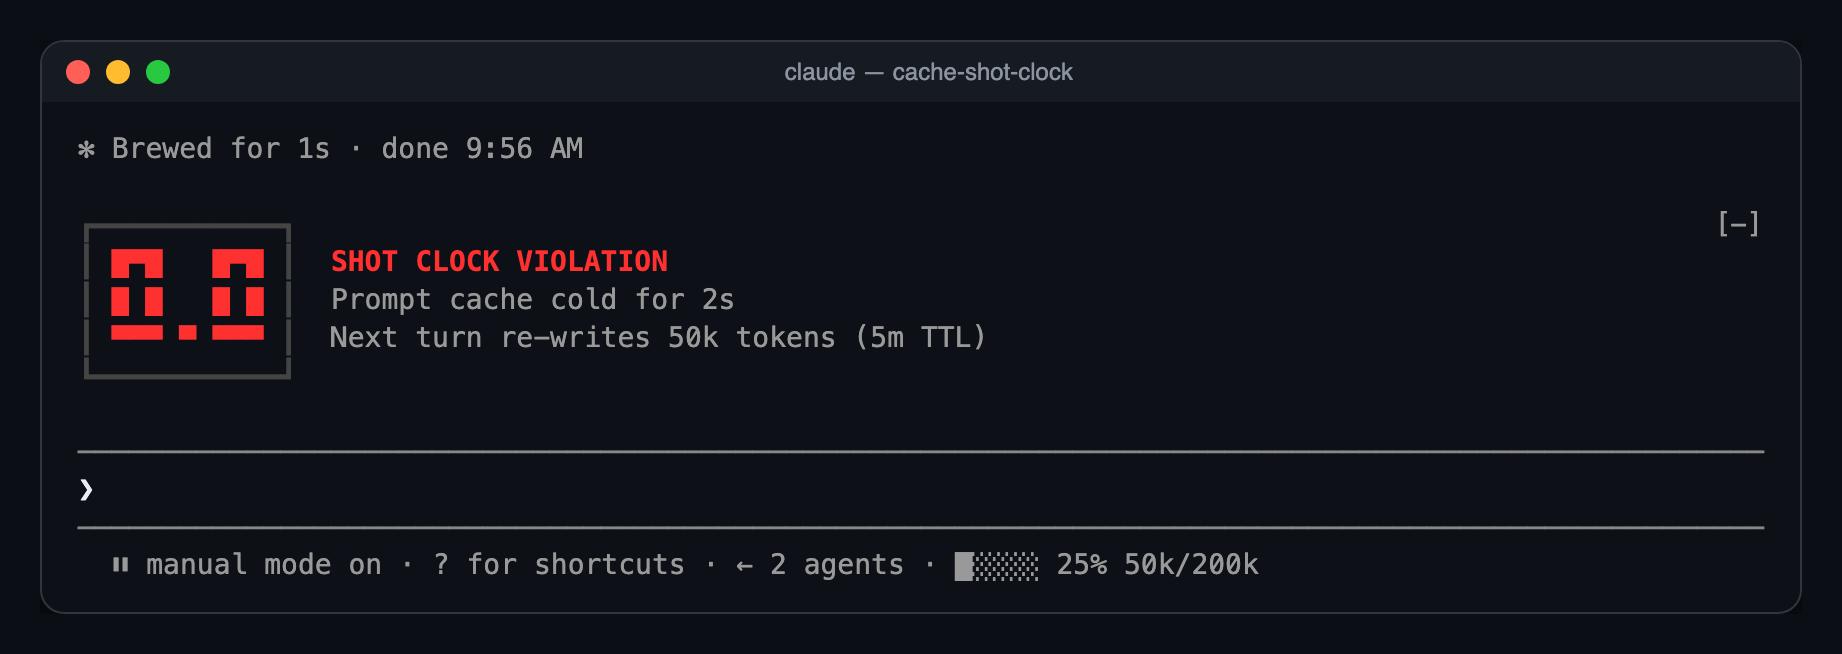The height and width of the screenshot is (654, 1842).
Task: Click the green zoom window button
Action: click(x=158, y=72)
